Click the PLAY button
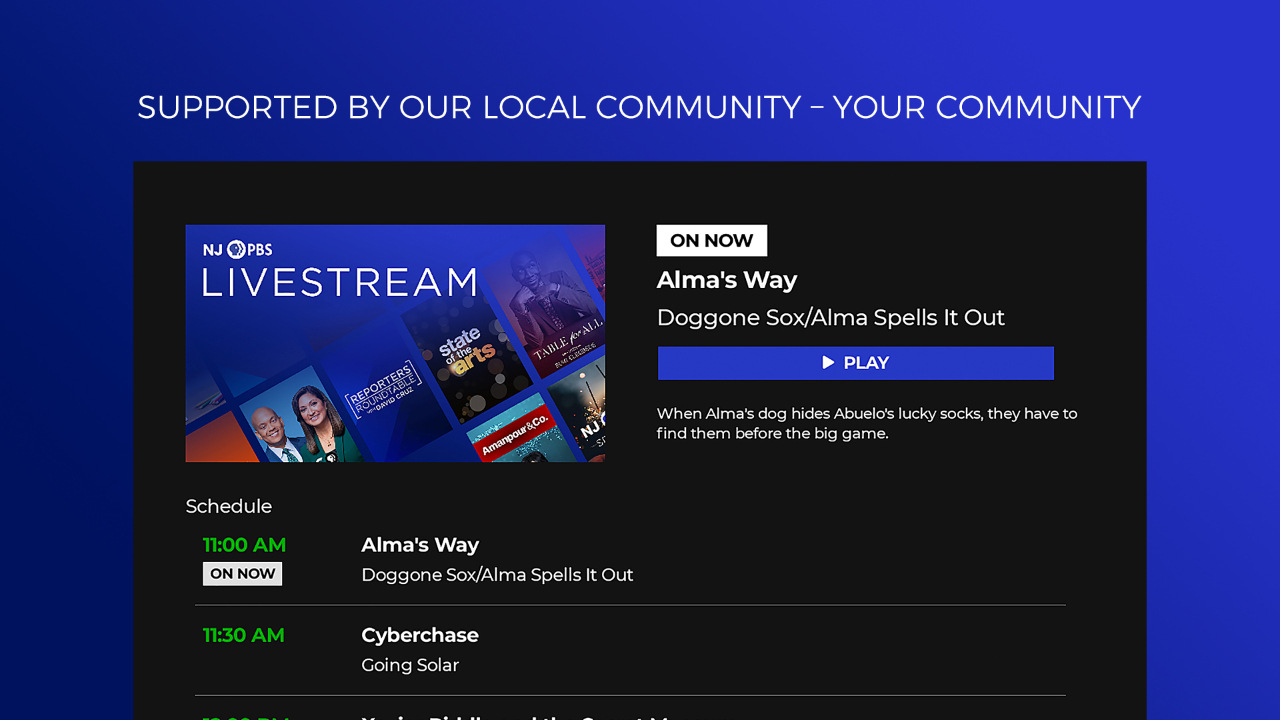This screenshot has height=720, width=1280. point(855,363)
